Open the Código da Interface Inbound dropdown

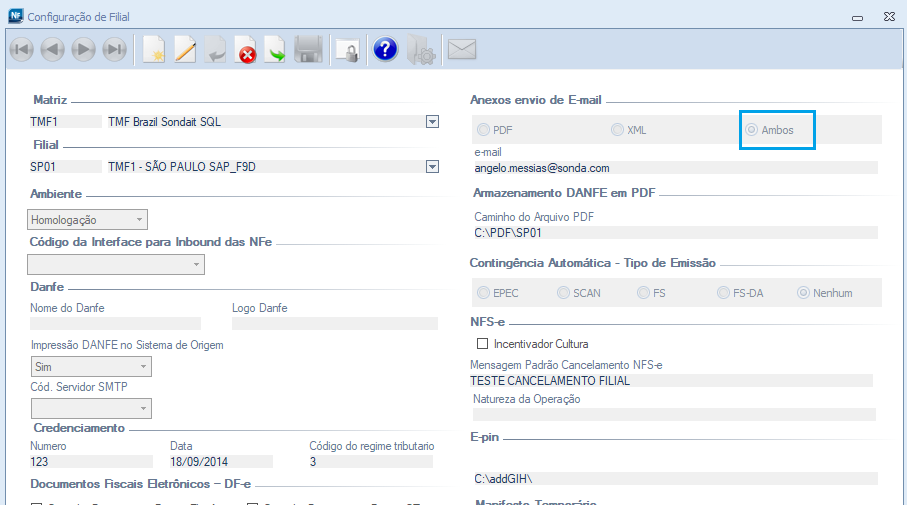pyautogui.click(x=116, y=264)
